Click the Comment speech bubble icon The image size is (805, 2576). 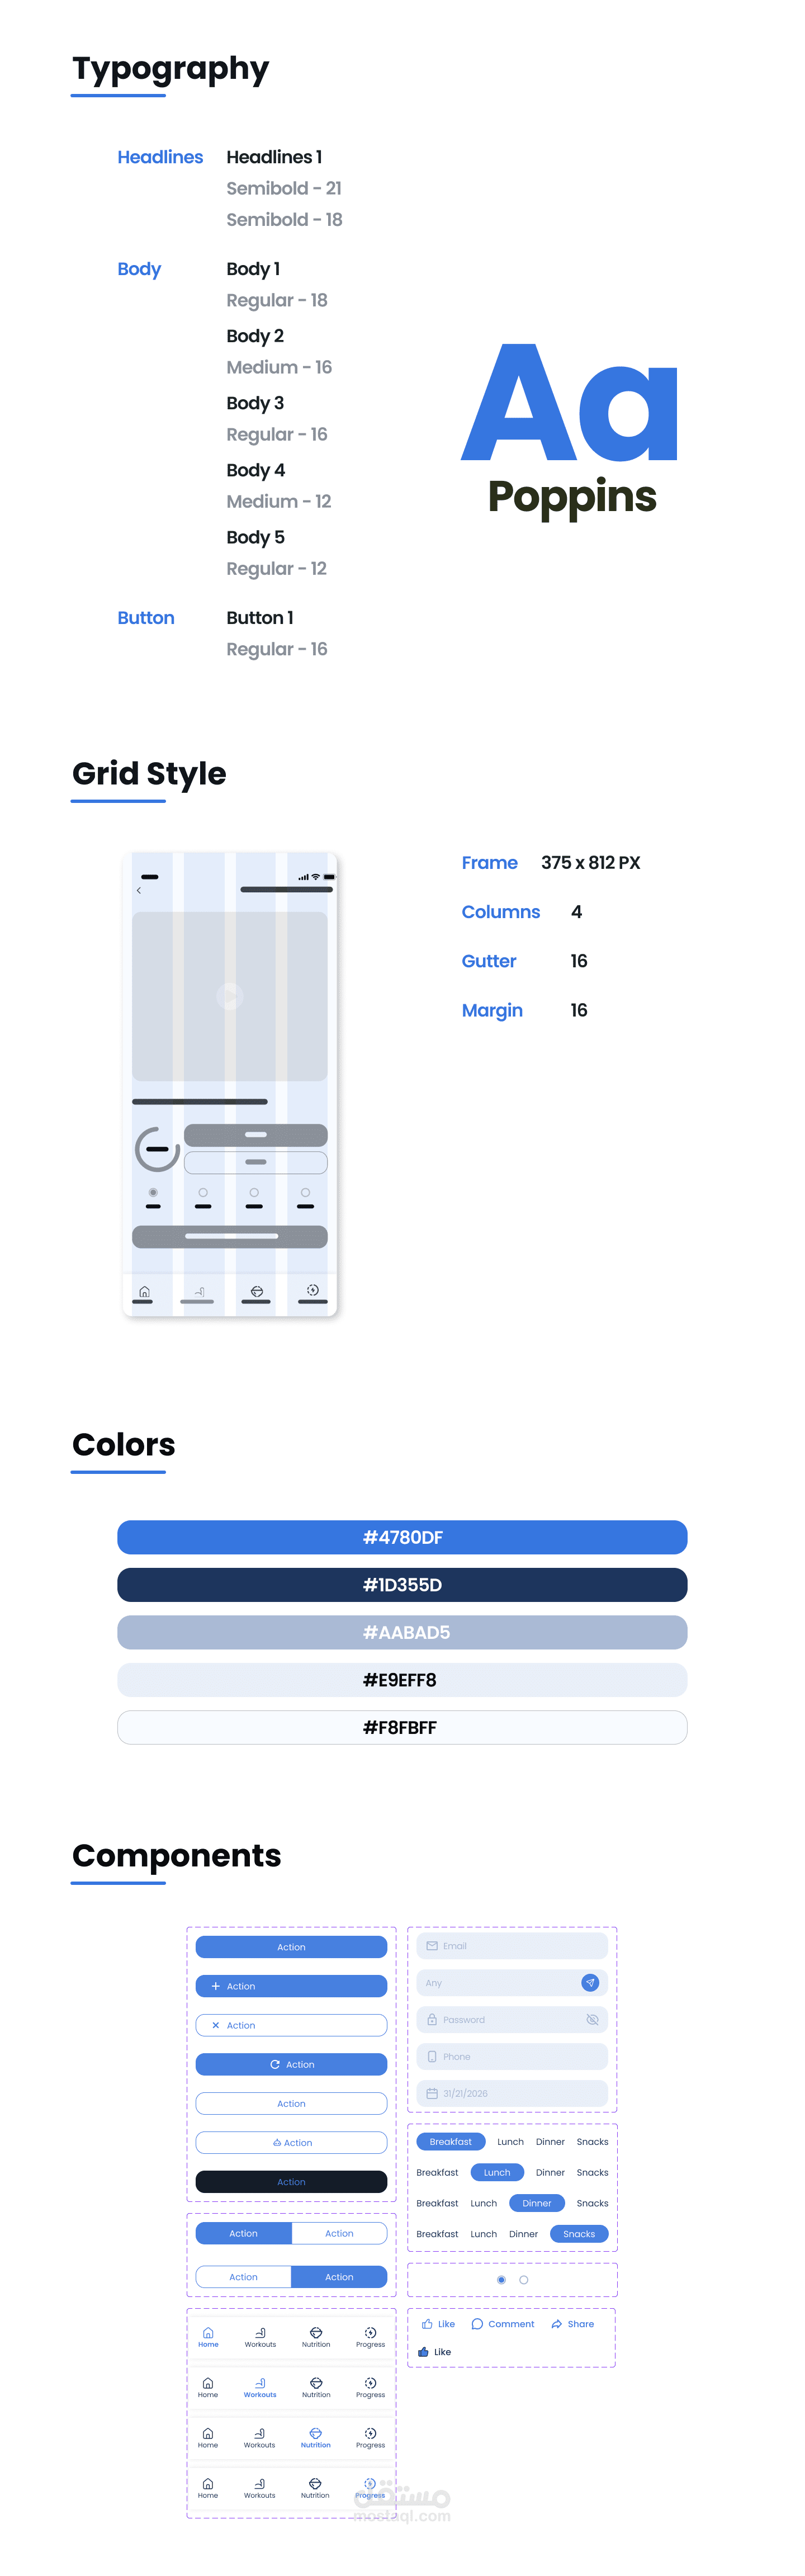(477, 2324)
